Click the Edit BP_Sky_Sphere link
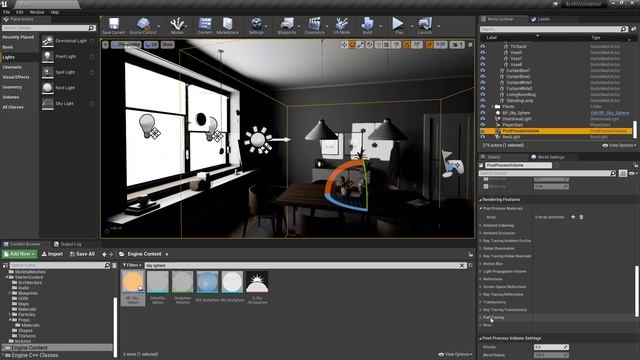The height and width of the screenshot is (360, 640). [610, 113]
